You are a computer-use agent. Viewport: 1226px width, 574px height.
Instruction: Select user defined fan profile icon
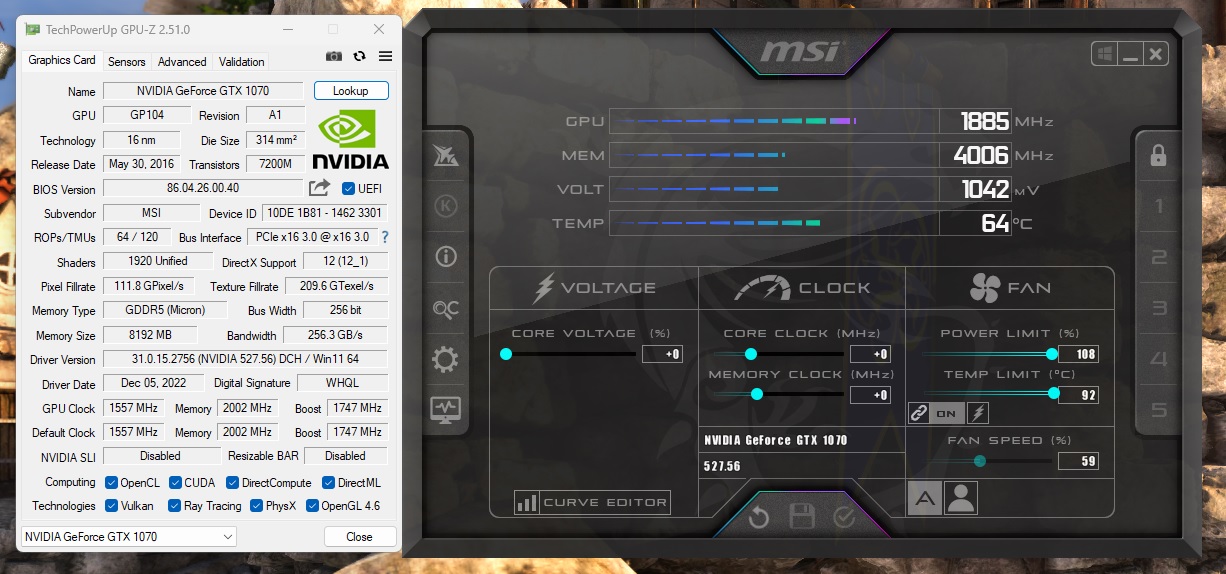click(x=960, y=498)
